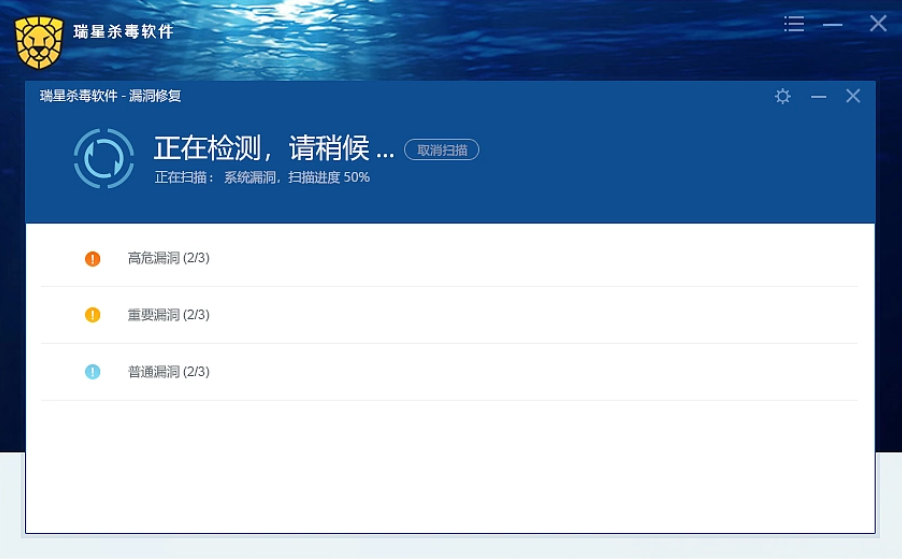The image size is (902, 559).
Task: Cancel the scan with 取消扫描 button
Action: [442, 150]
